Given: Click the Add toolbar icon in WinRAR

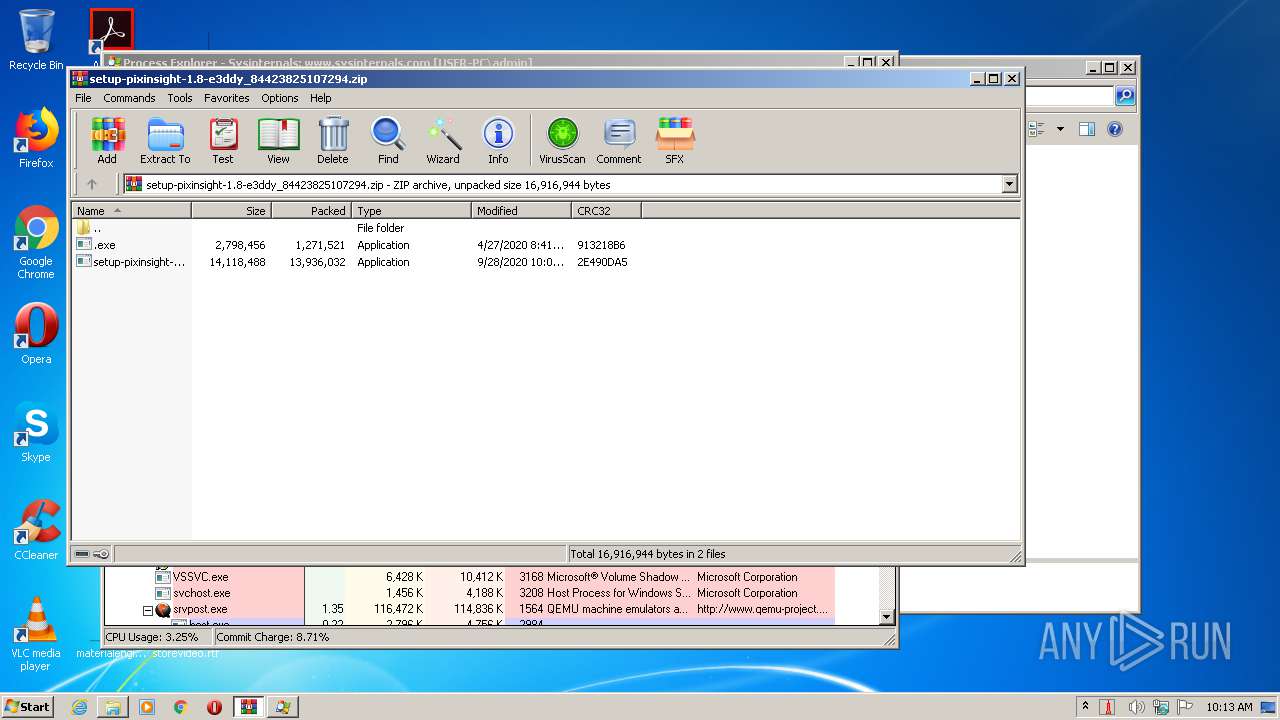Looking at the screenshot, I should tap(107, 140).
